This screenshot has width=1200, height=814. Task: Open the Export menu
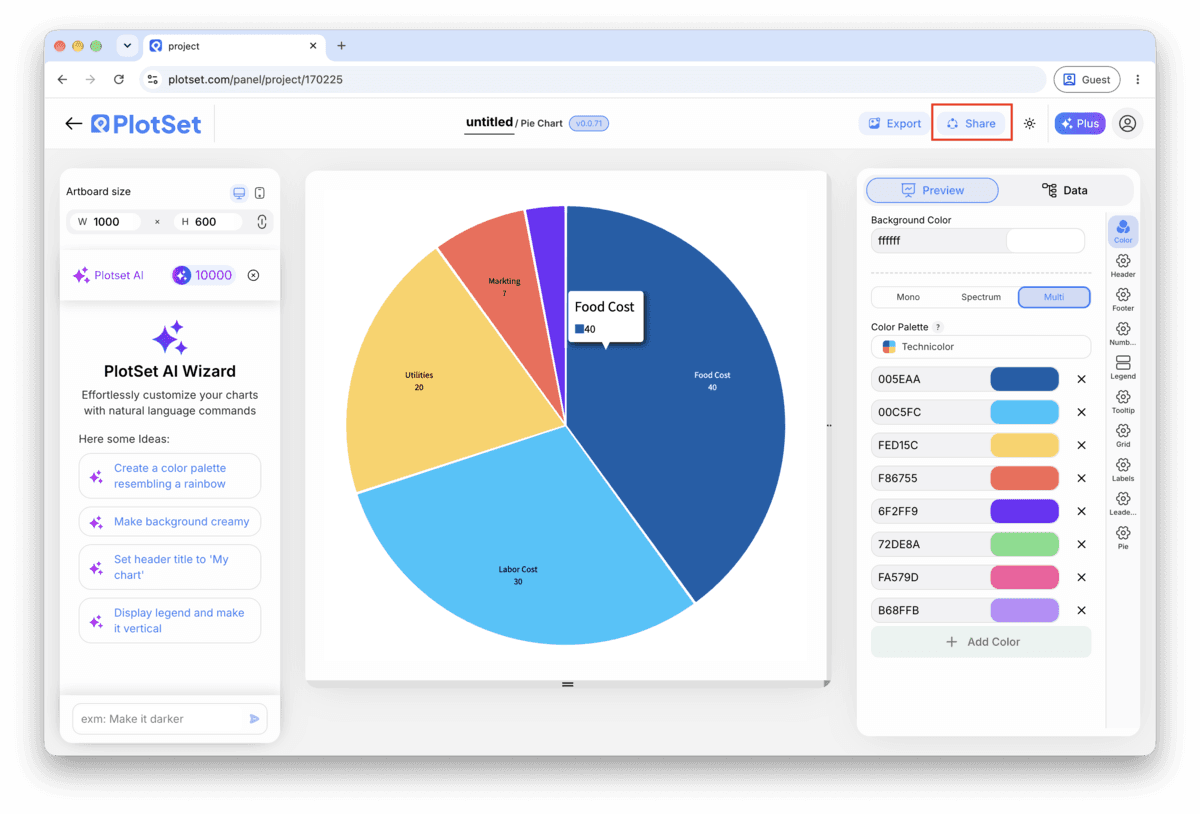[x=895, y=124]
